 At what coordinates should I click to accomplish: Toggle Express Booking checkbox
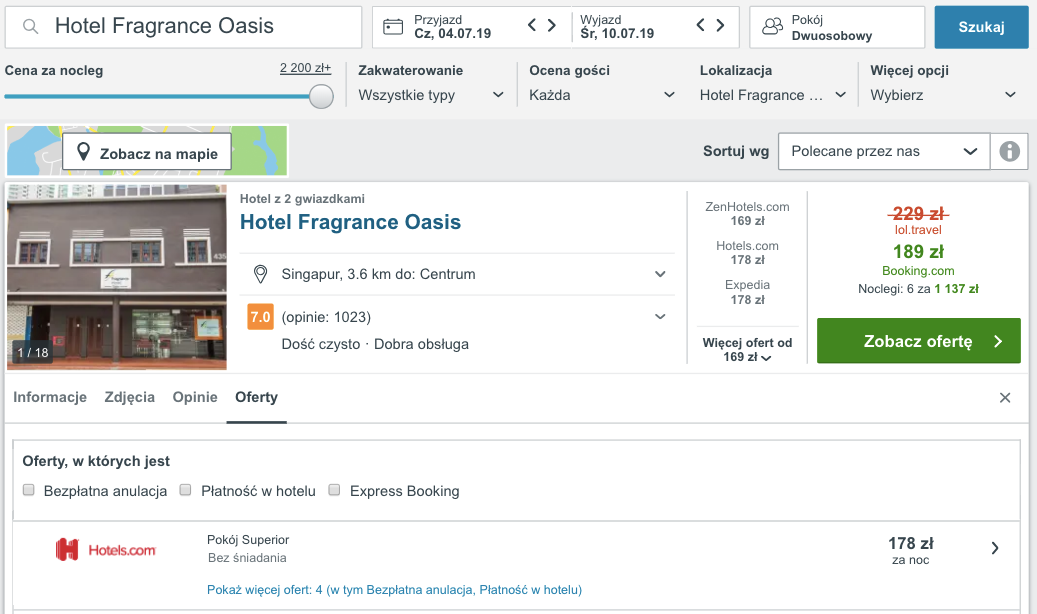(335, 490)
